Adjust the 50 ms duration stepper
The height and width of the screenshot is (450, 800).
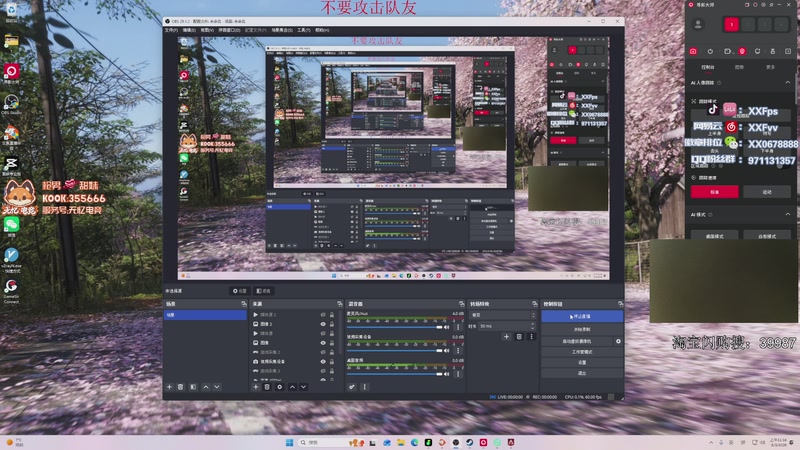click(x=533, y=326)
